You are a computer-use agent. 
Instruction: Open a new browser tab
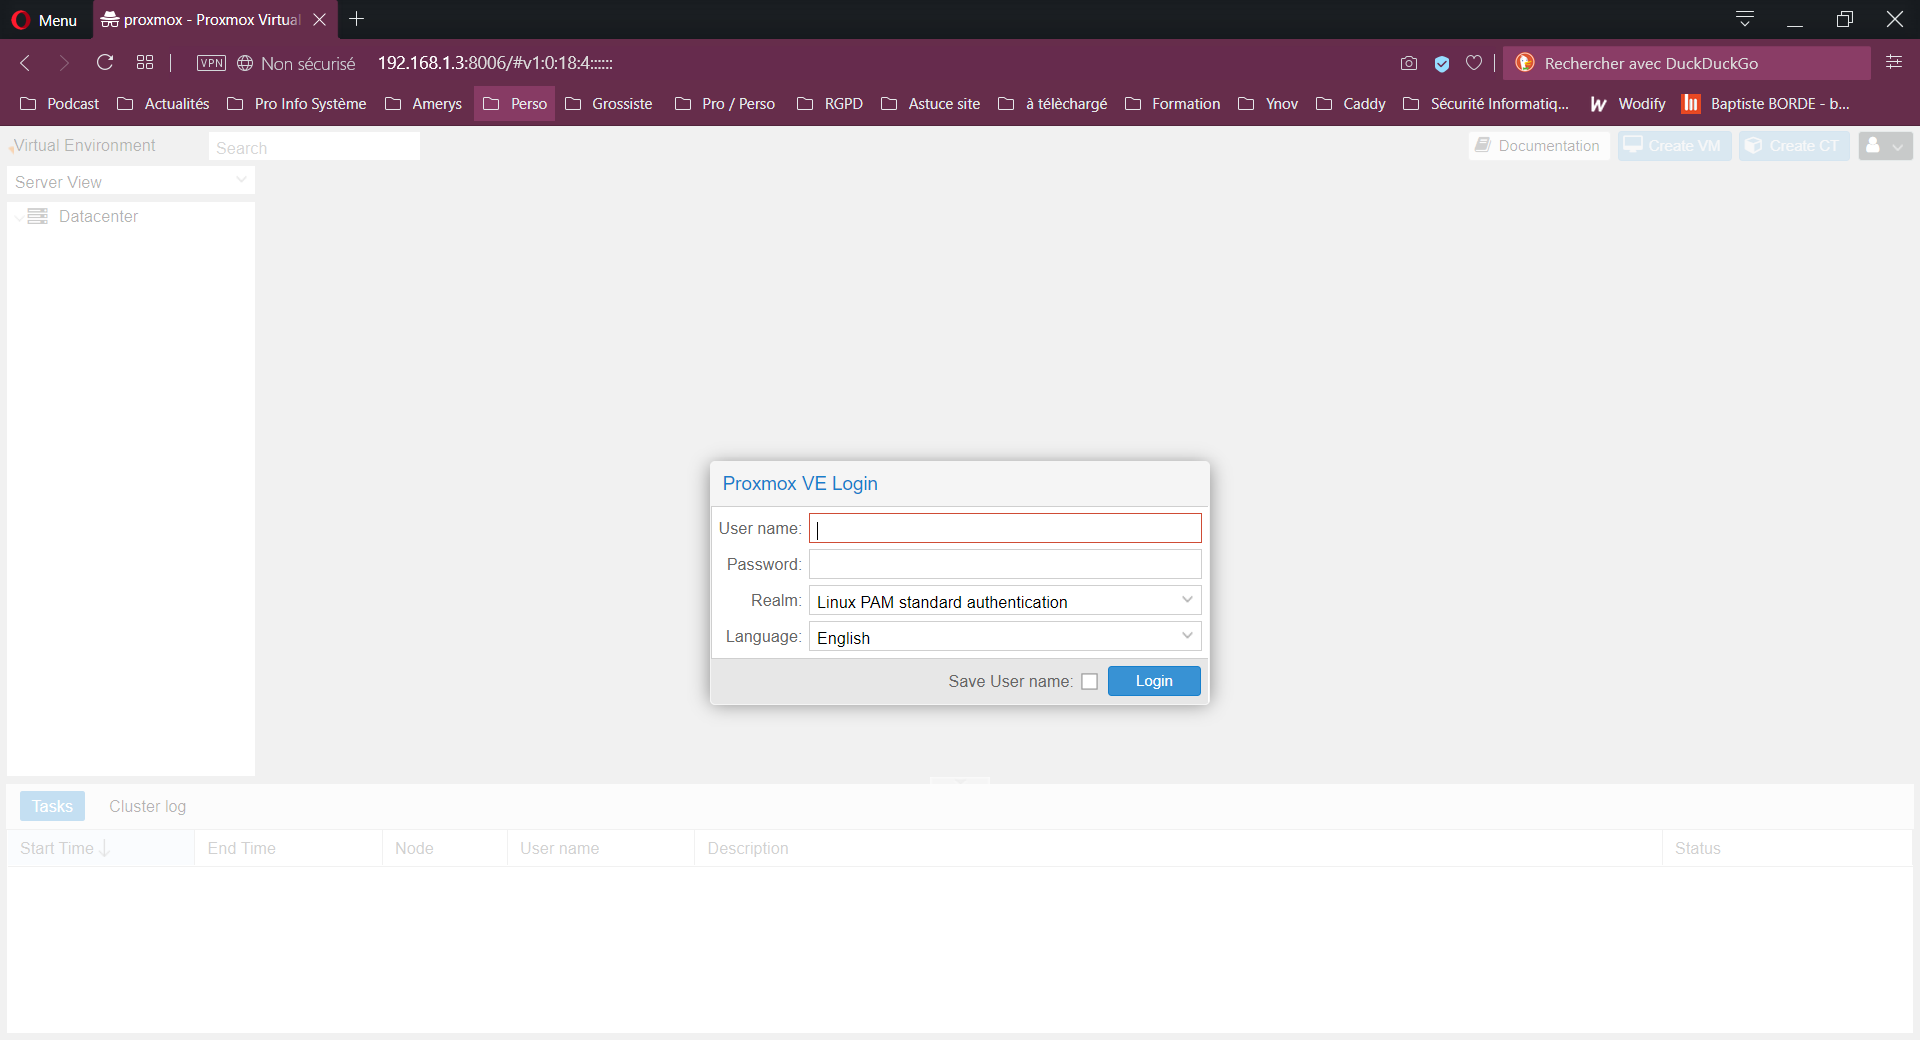tap(357, 19)
